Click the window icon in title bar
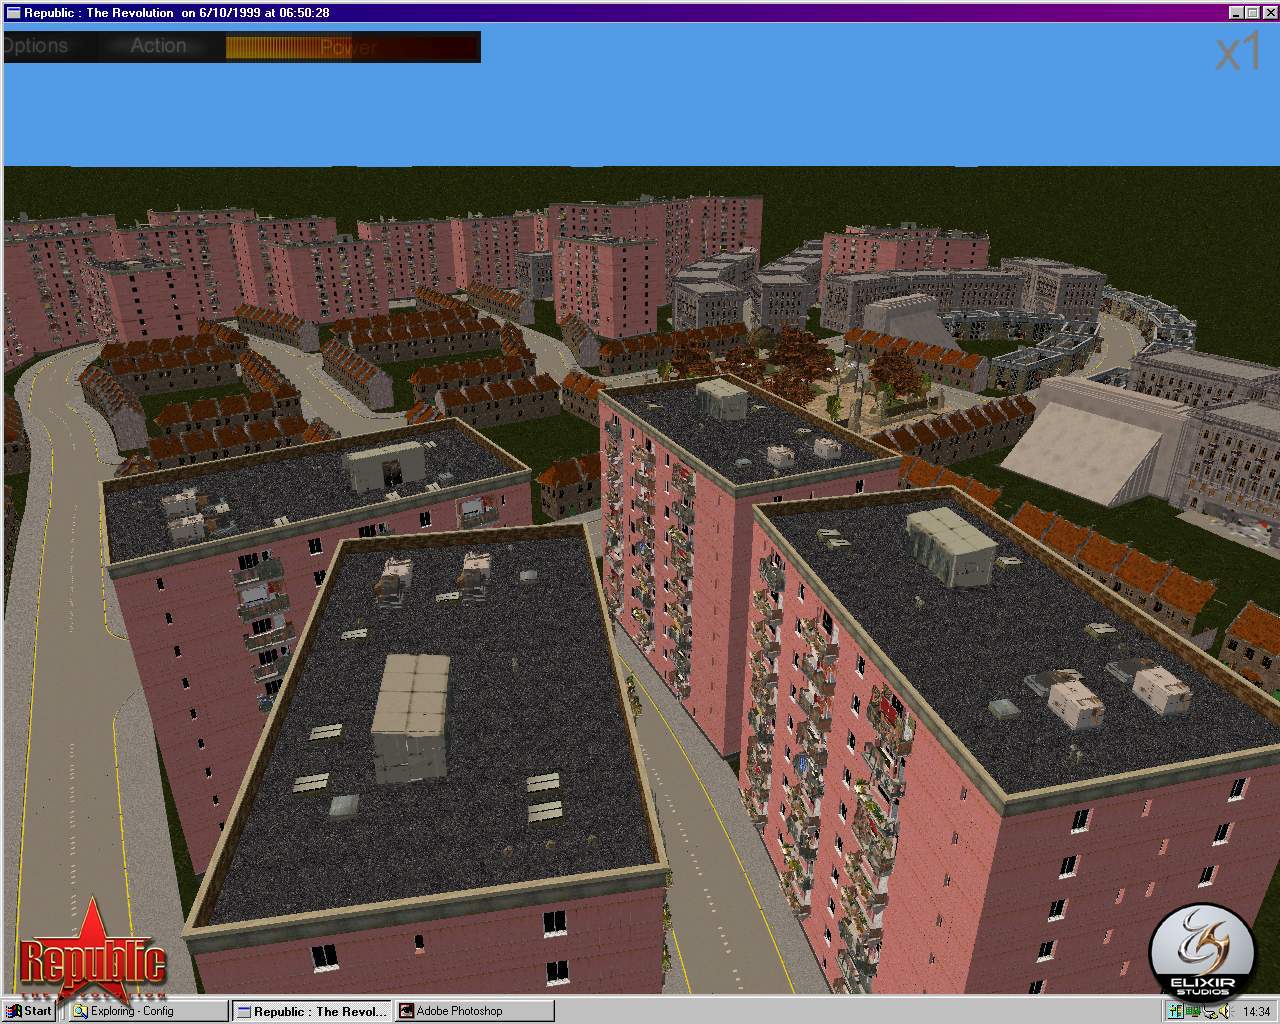This screenshot has width=1280, height=1024. click(13, 13)
